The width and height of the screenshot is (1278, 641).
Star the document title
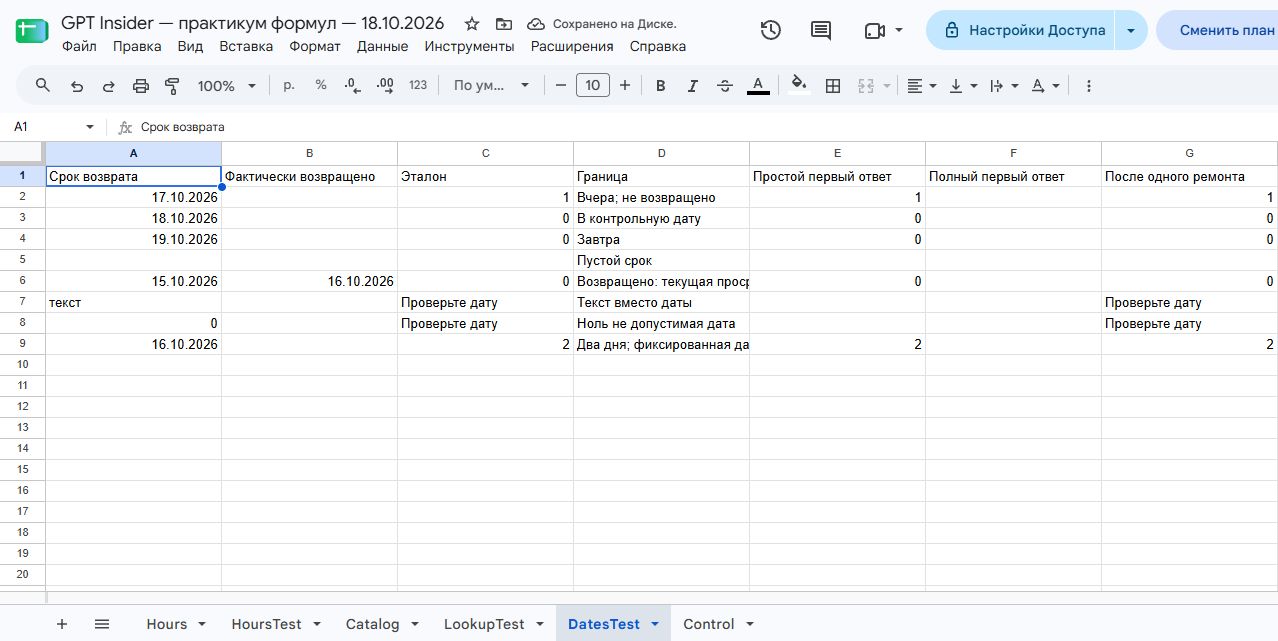[472, 23]
